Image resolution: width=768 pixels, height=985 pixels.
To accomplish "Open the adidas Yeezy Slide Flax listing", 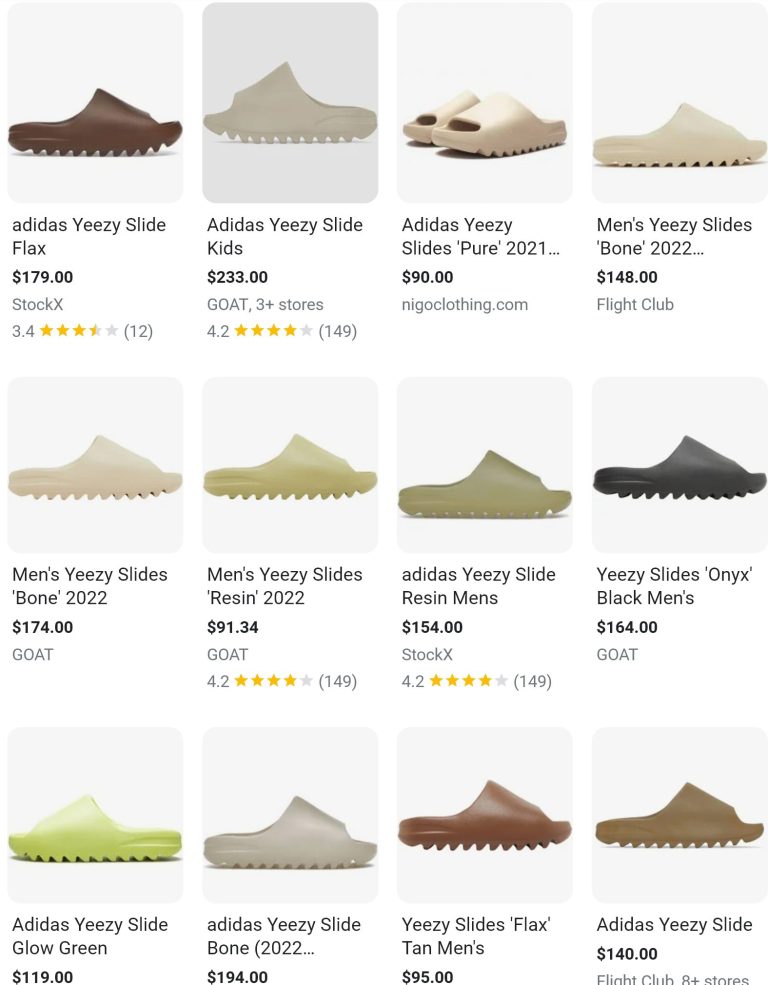I will [x=88, y=236].
